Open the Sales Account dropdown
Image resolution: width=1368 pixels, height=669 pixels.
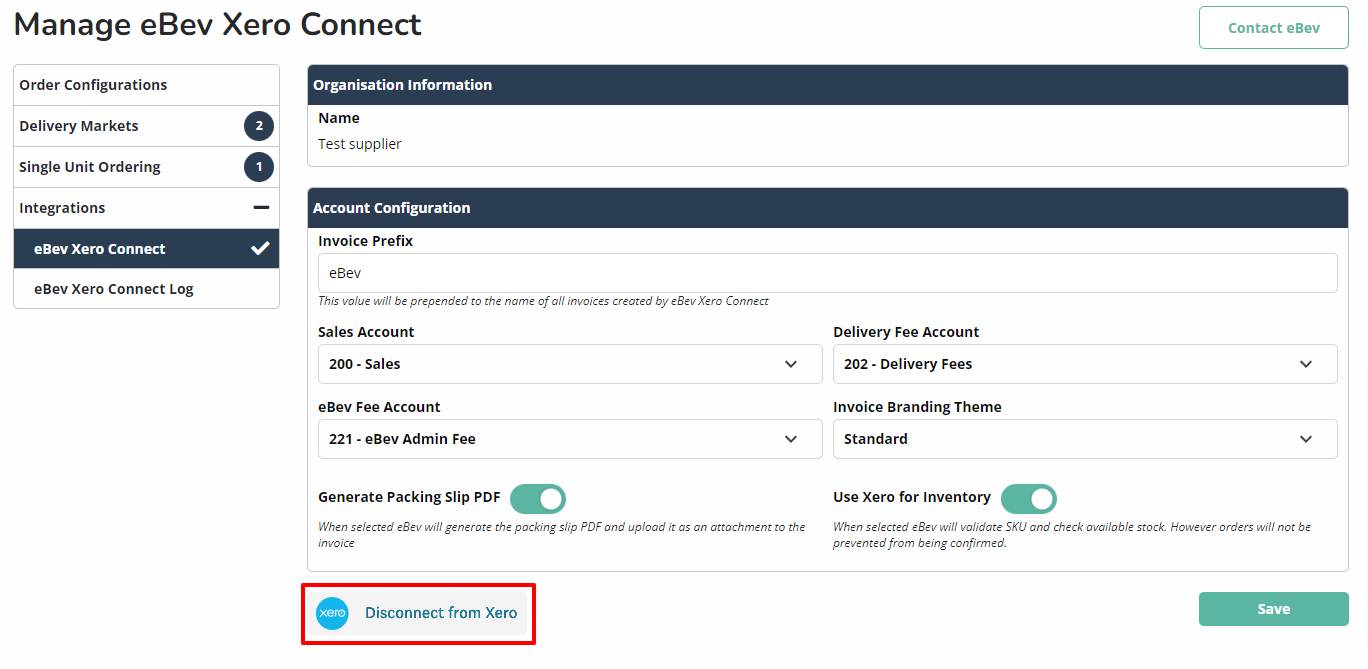point(570,364)
